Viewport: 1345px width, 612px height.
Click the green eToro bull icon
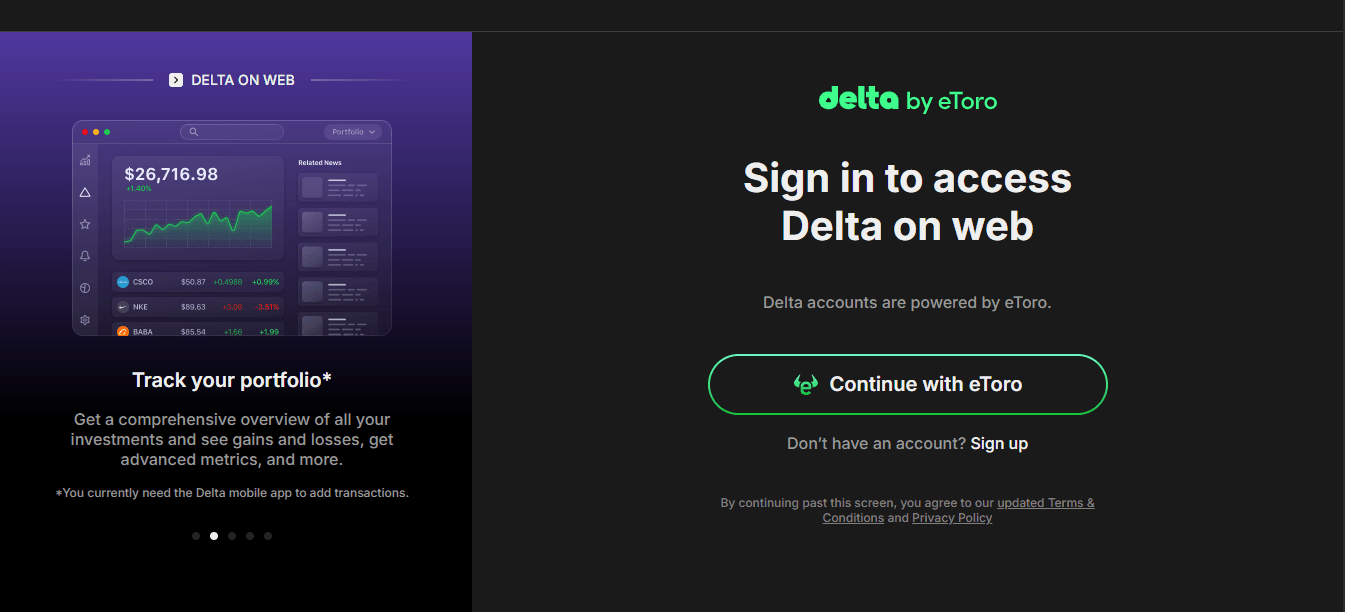(805, 384)
